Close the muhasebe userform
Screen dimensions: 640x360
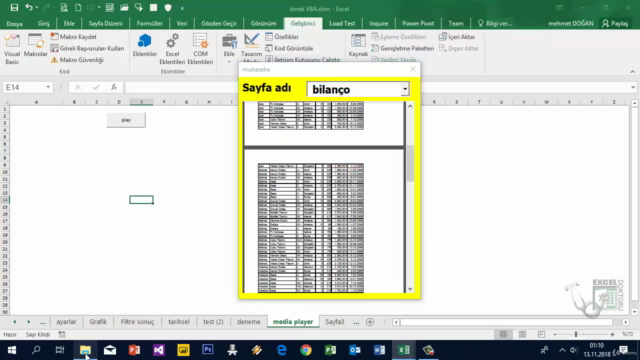[x=413, y=69]
